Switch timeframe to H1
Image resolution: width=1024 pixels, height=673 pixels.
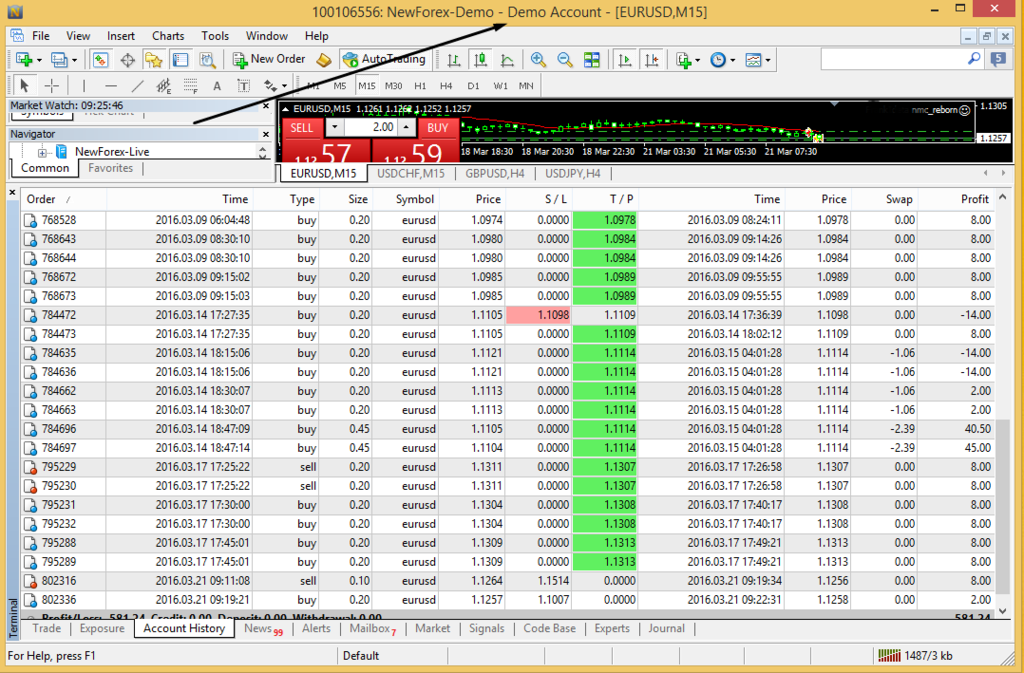pos(420,86)
